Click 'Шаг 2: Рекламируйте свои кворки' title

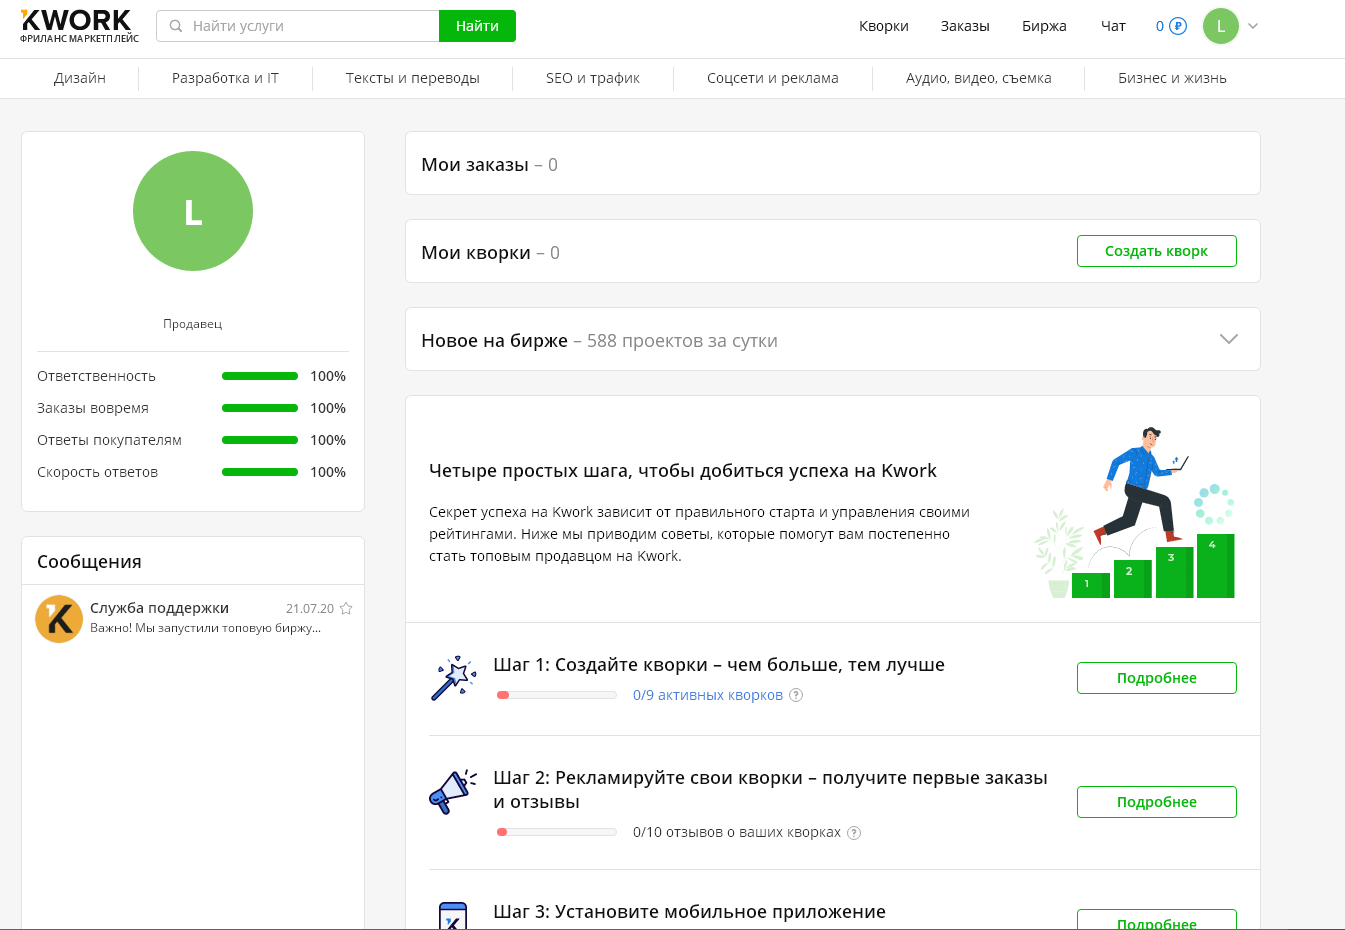[x=770, y=789]
